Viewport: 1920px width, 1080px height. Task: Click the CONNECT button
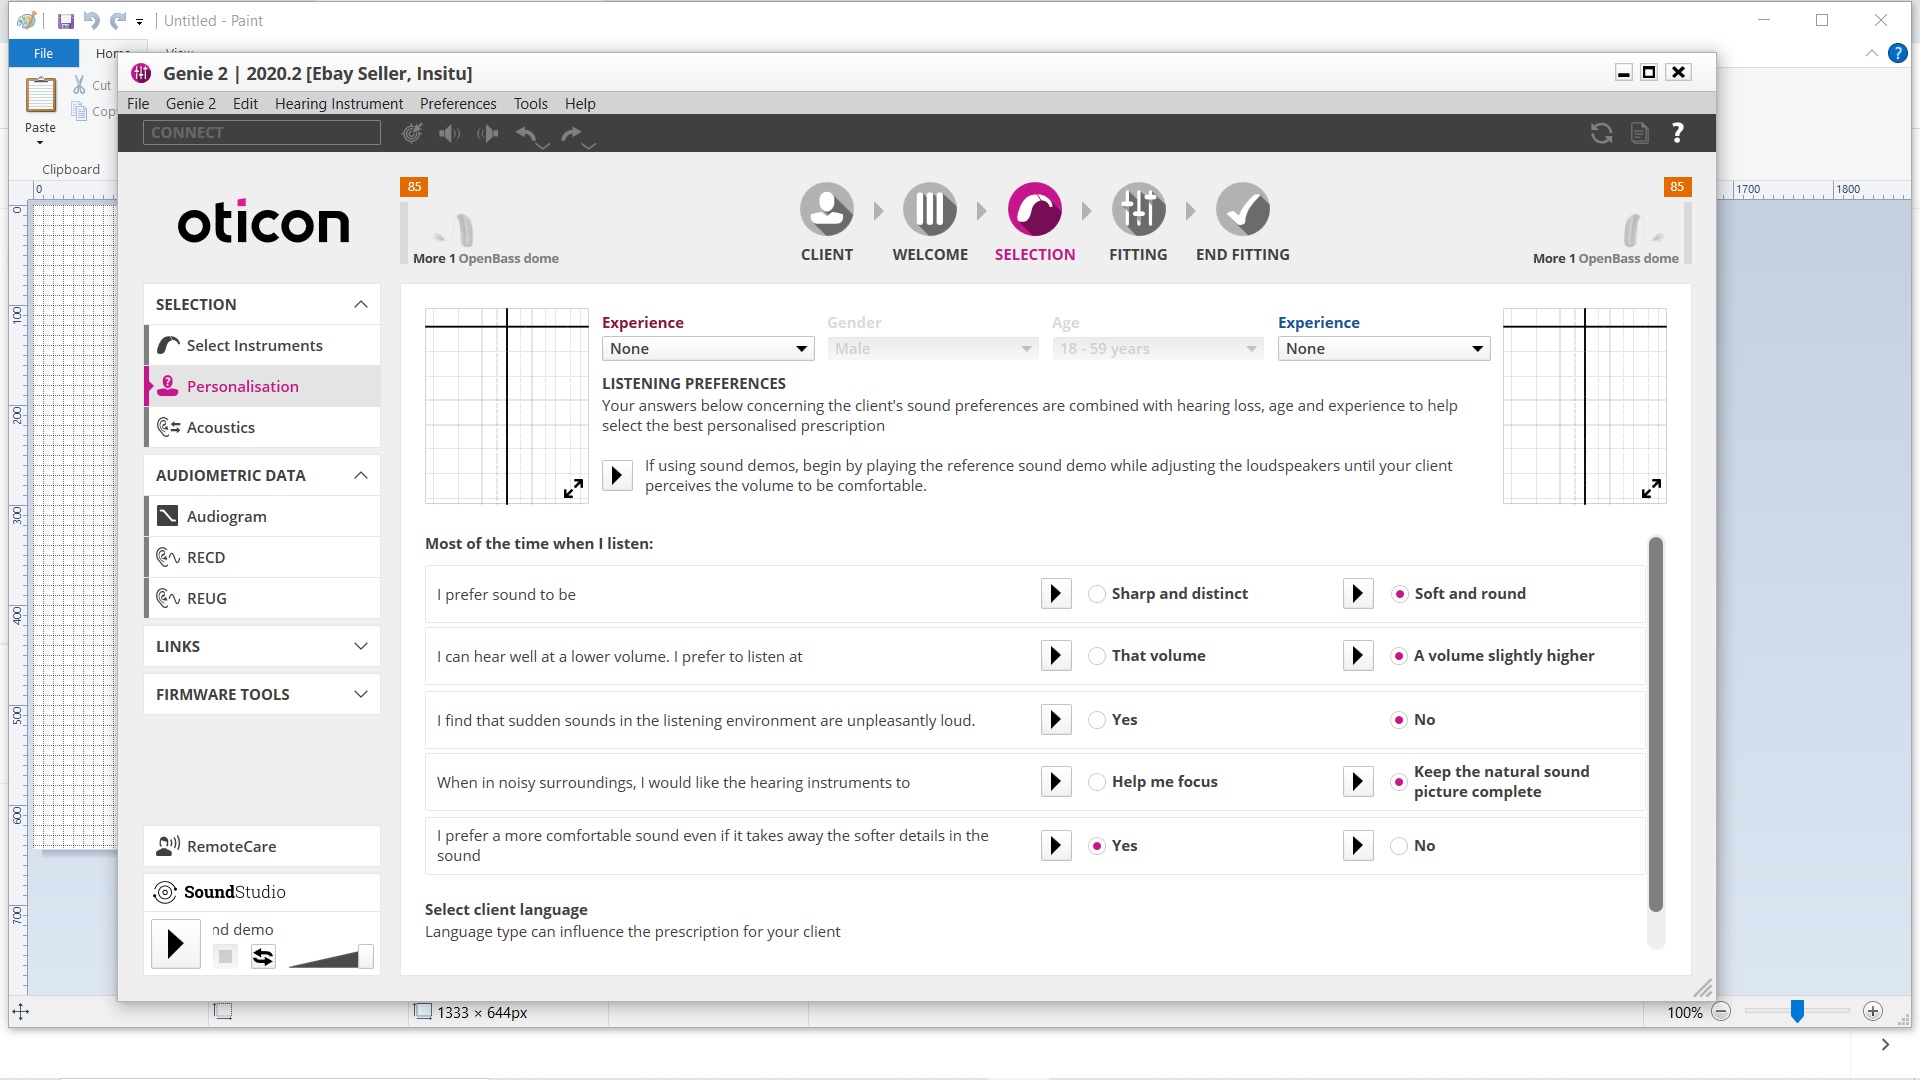tap(262, 133)
